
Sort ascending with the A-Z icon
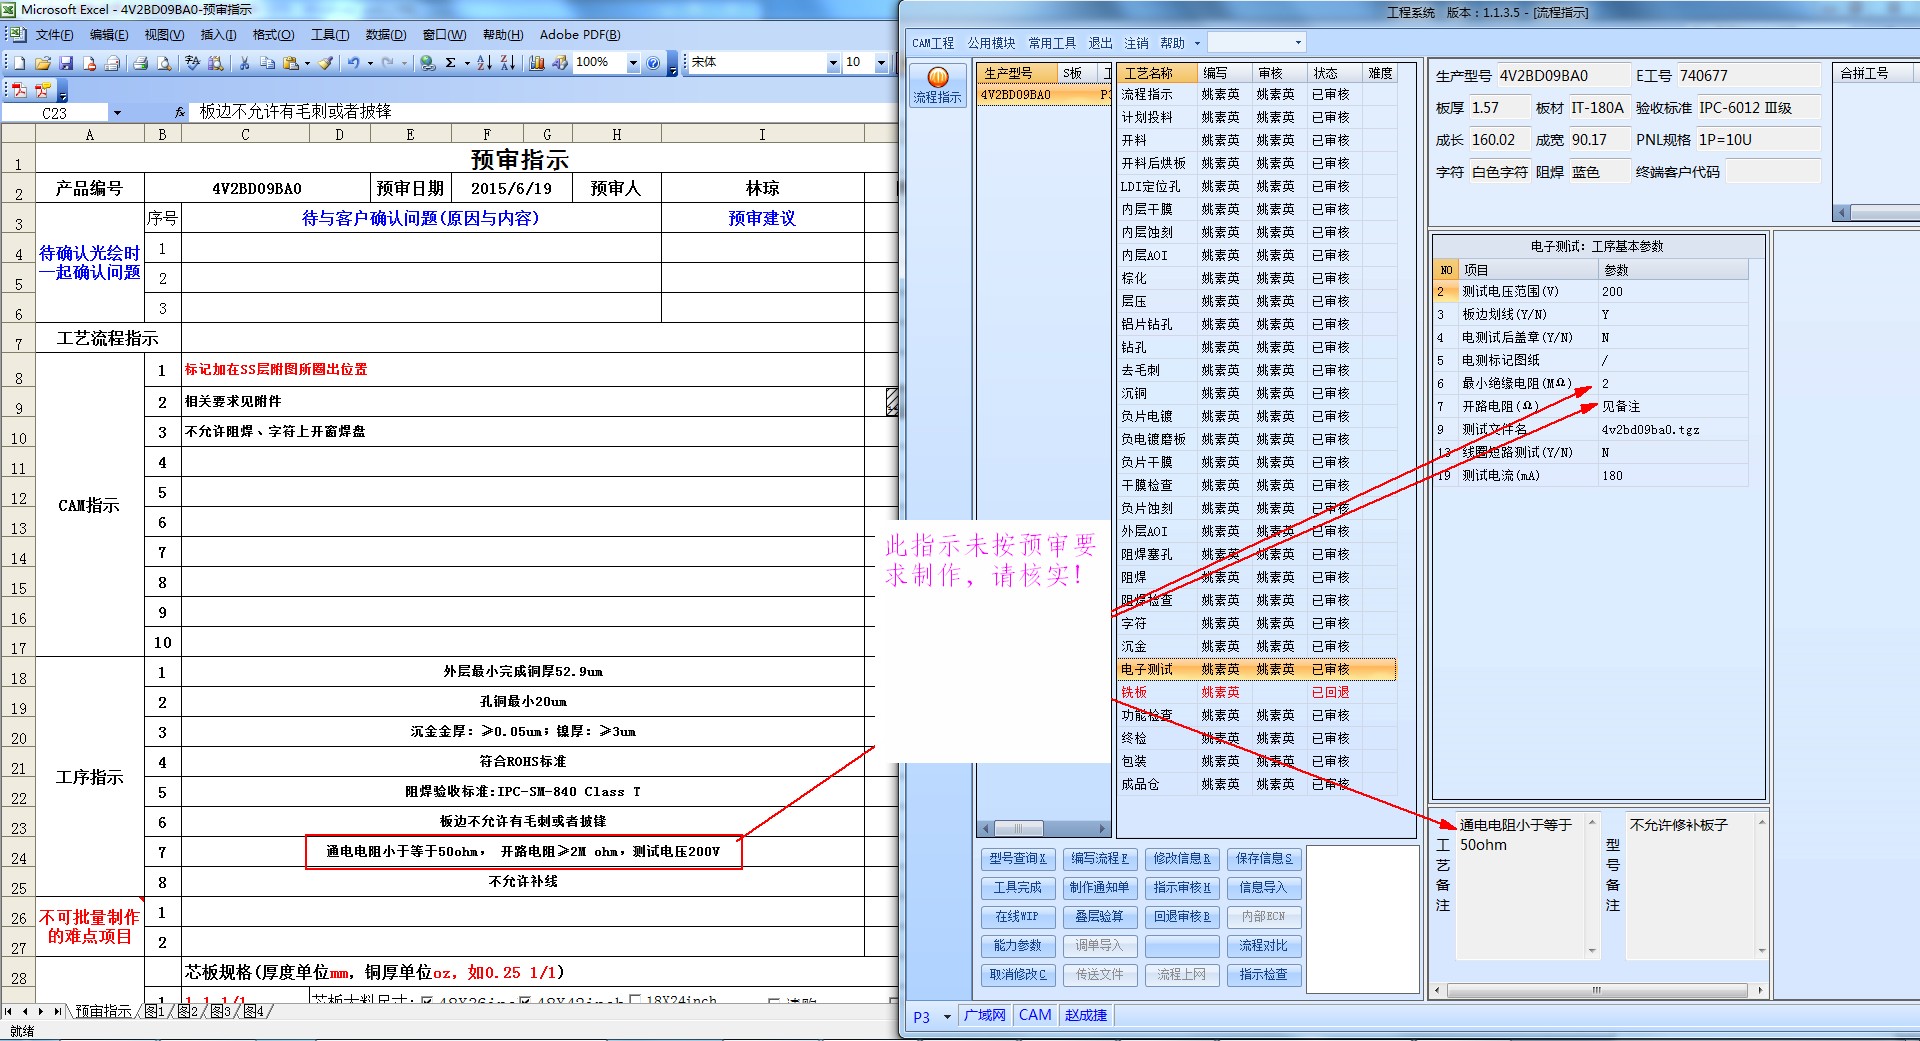pyautogui.click(x=484, y=63)
